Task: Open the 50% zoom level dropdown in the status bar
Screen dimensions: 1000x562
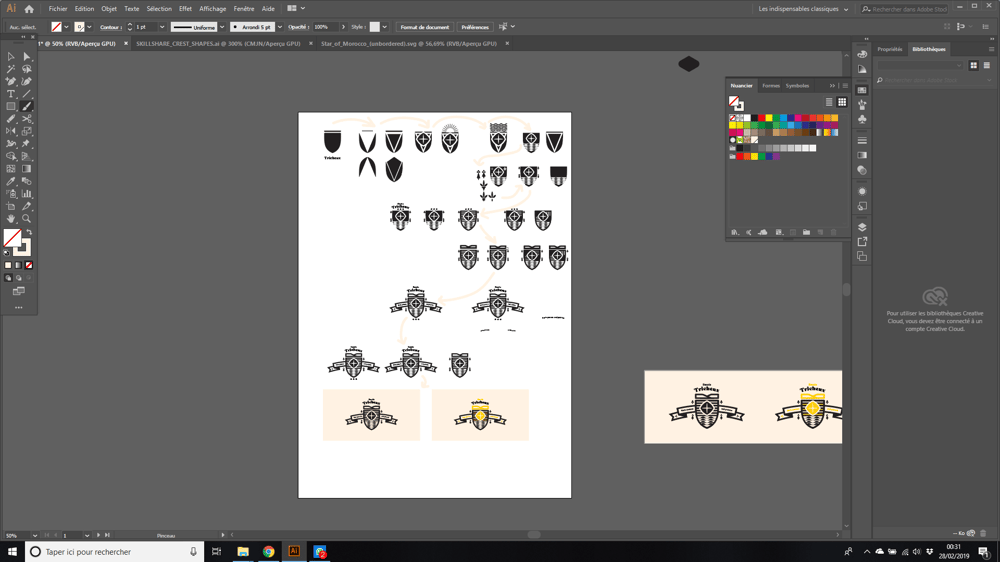Action: click(x=34, y=535)
